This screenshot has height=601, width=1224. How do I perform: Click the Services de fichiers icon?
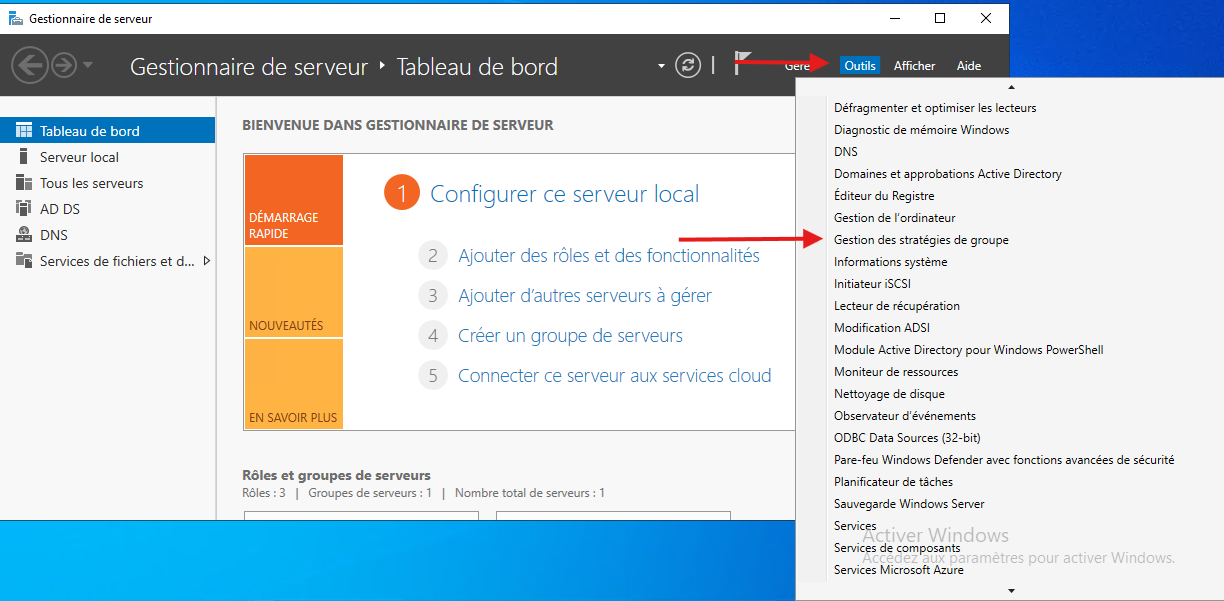click(23, 261)
